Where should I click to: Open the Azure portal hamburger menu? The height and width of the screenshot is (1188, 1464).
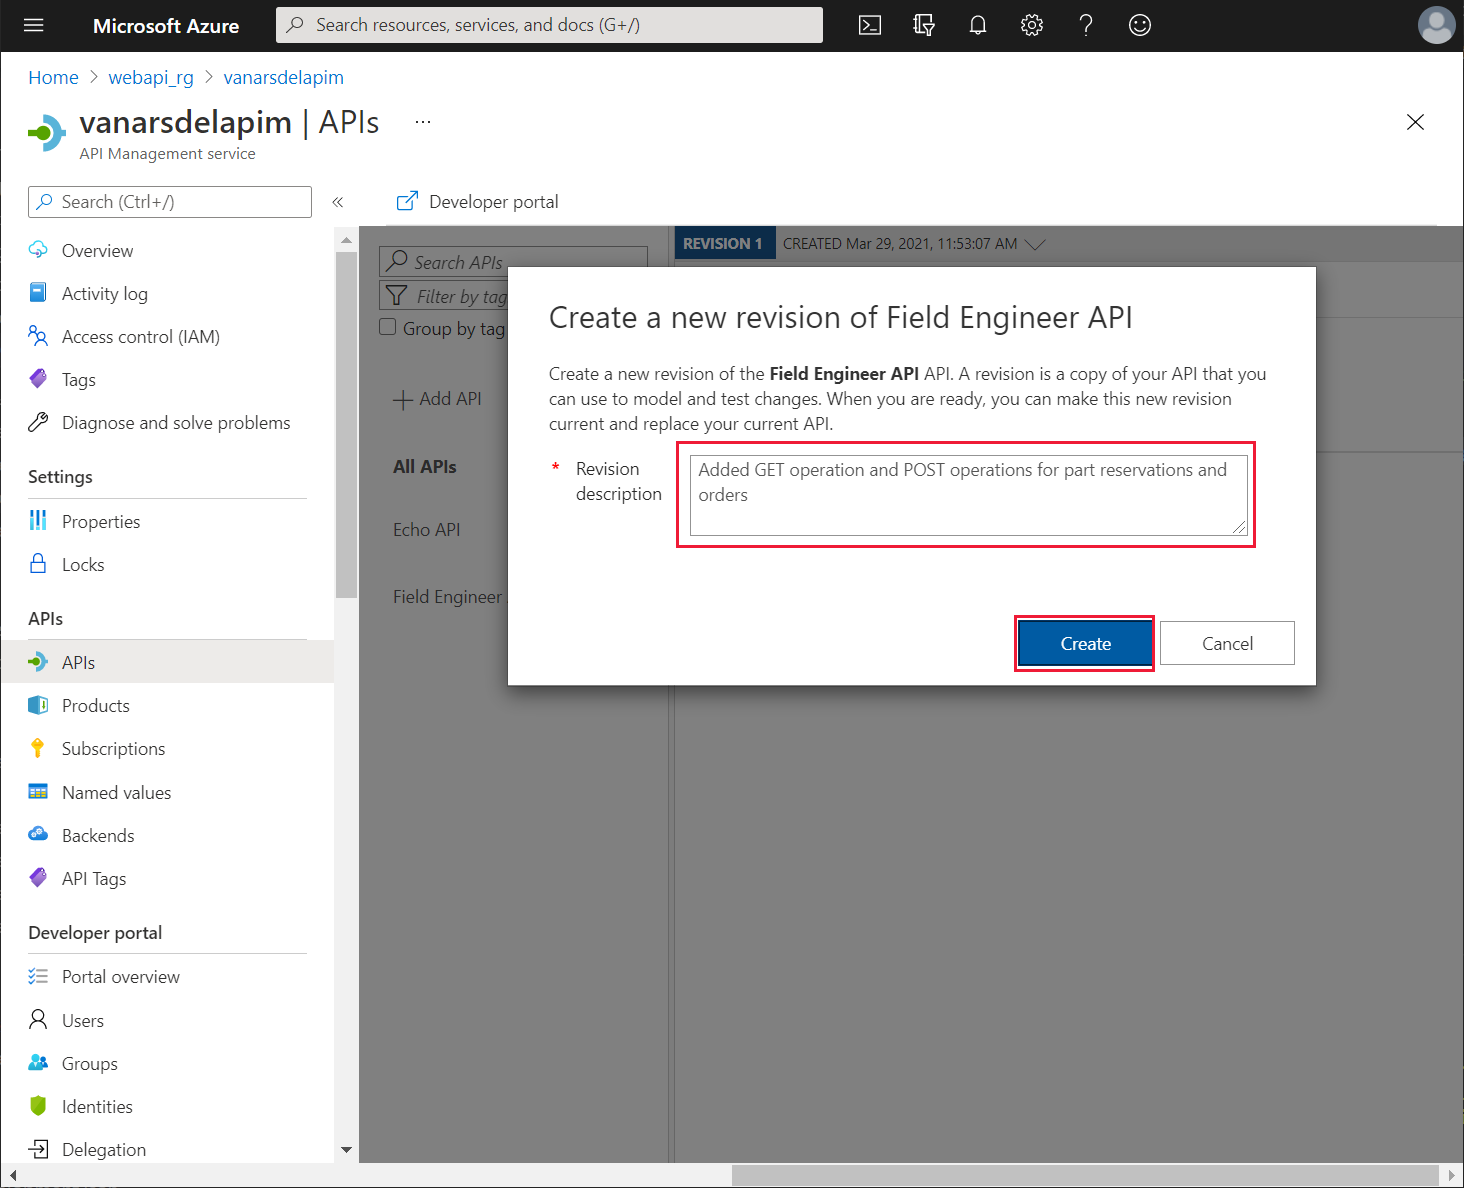[34, 25]
